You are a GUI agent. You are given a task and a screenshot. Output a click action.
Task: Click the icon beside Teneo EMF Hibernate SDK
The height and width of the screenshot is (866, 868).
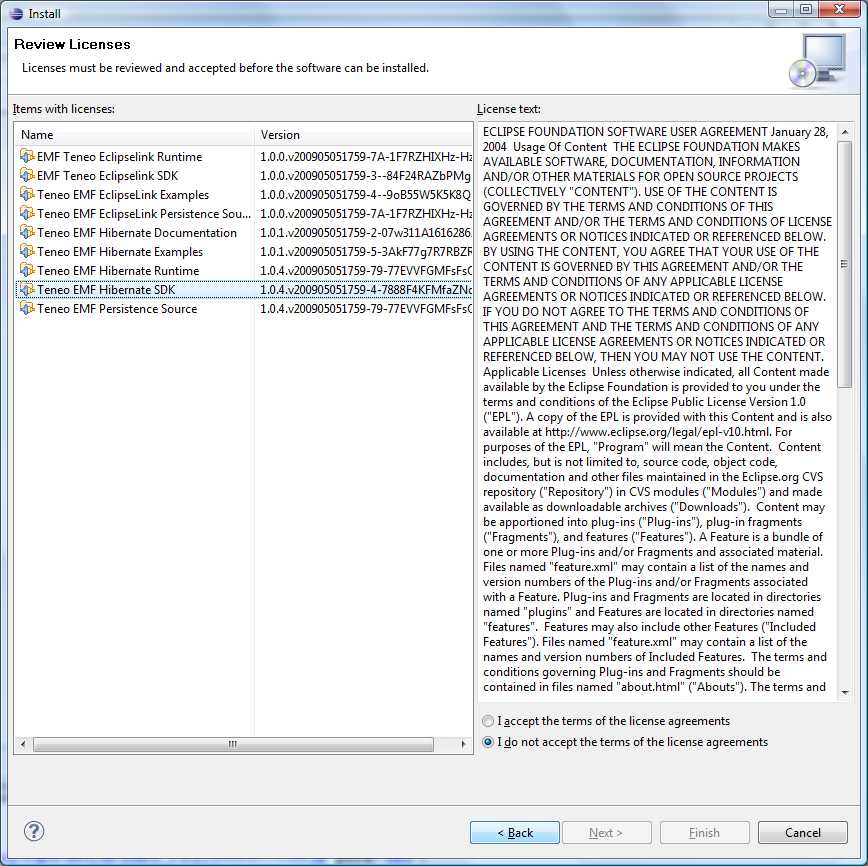27,289
